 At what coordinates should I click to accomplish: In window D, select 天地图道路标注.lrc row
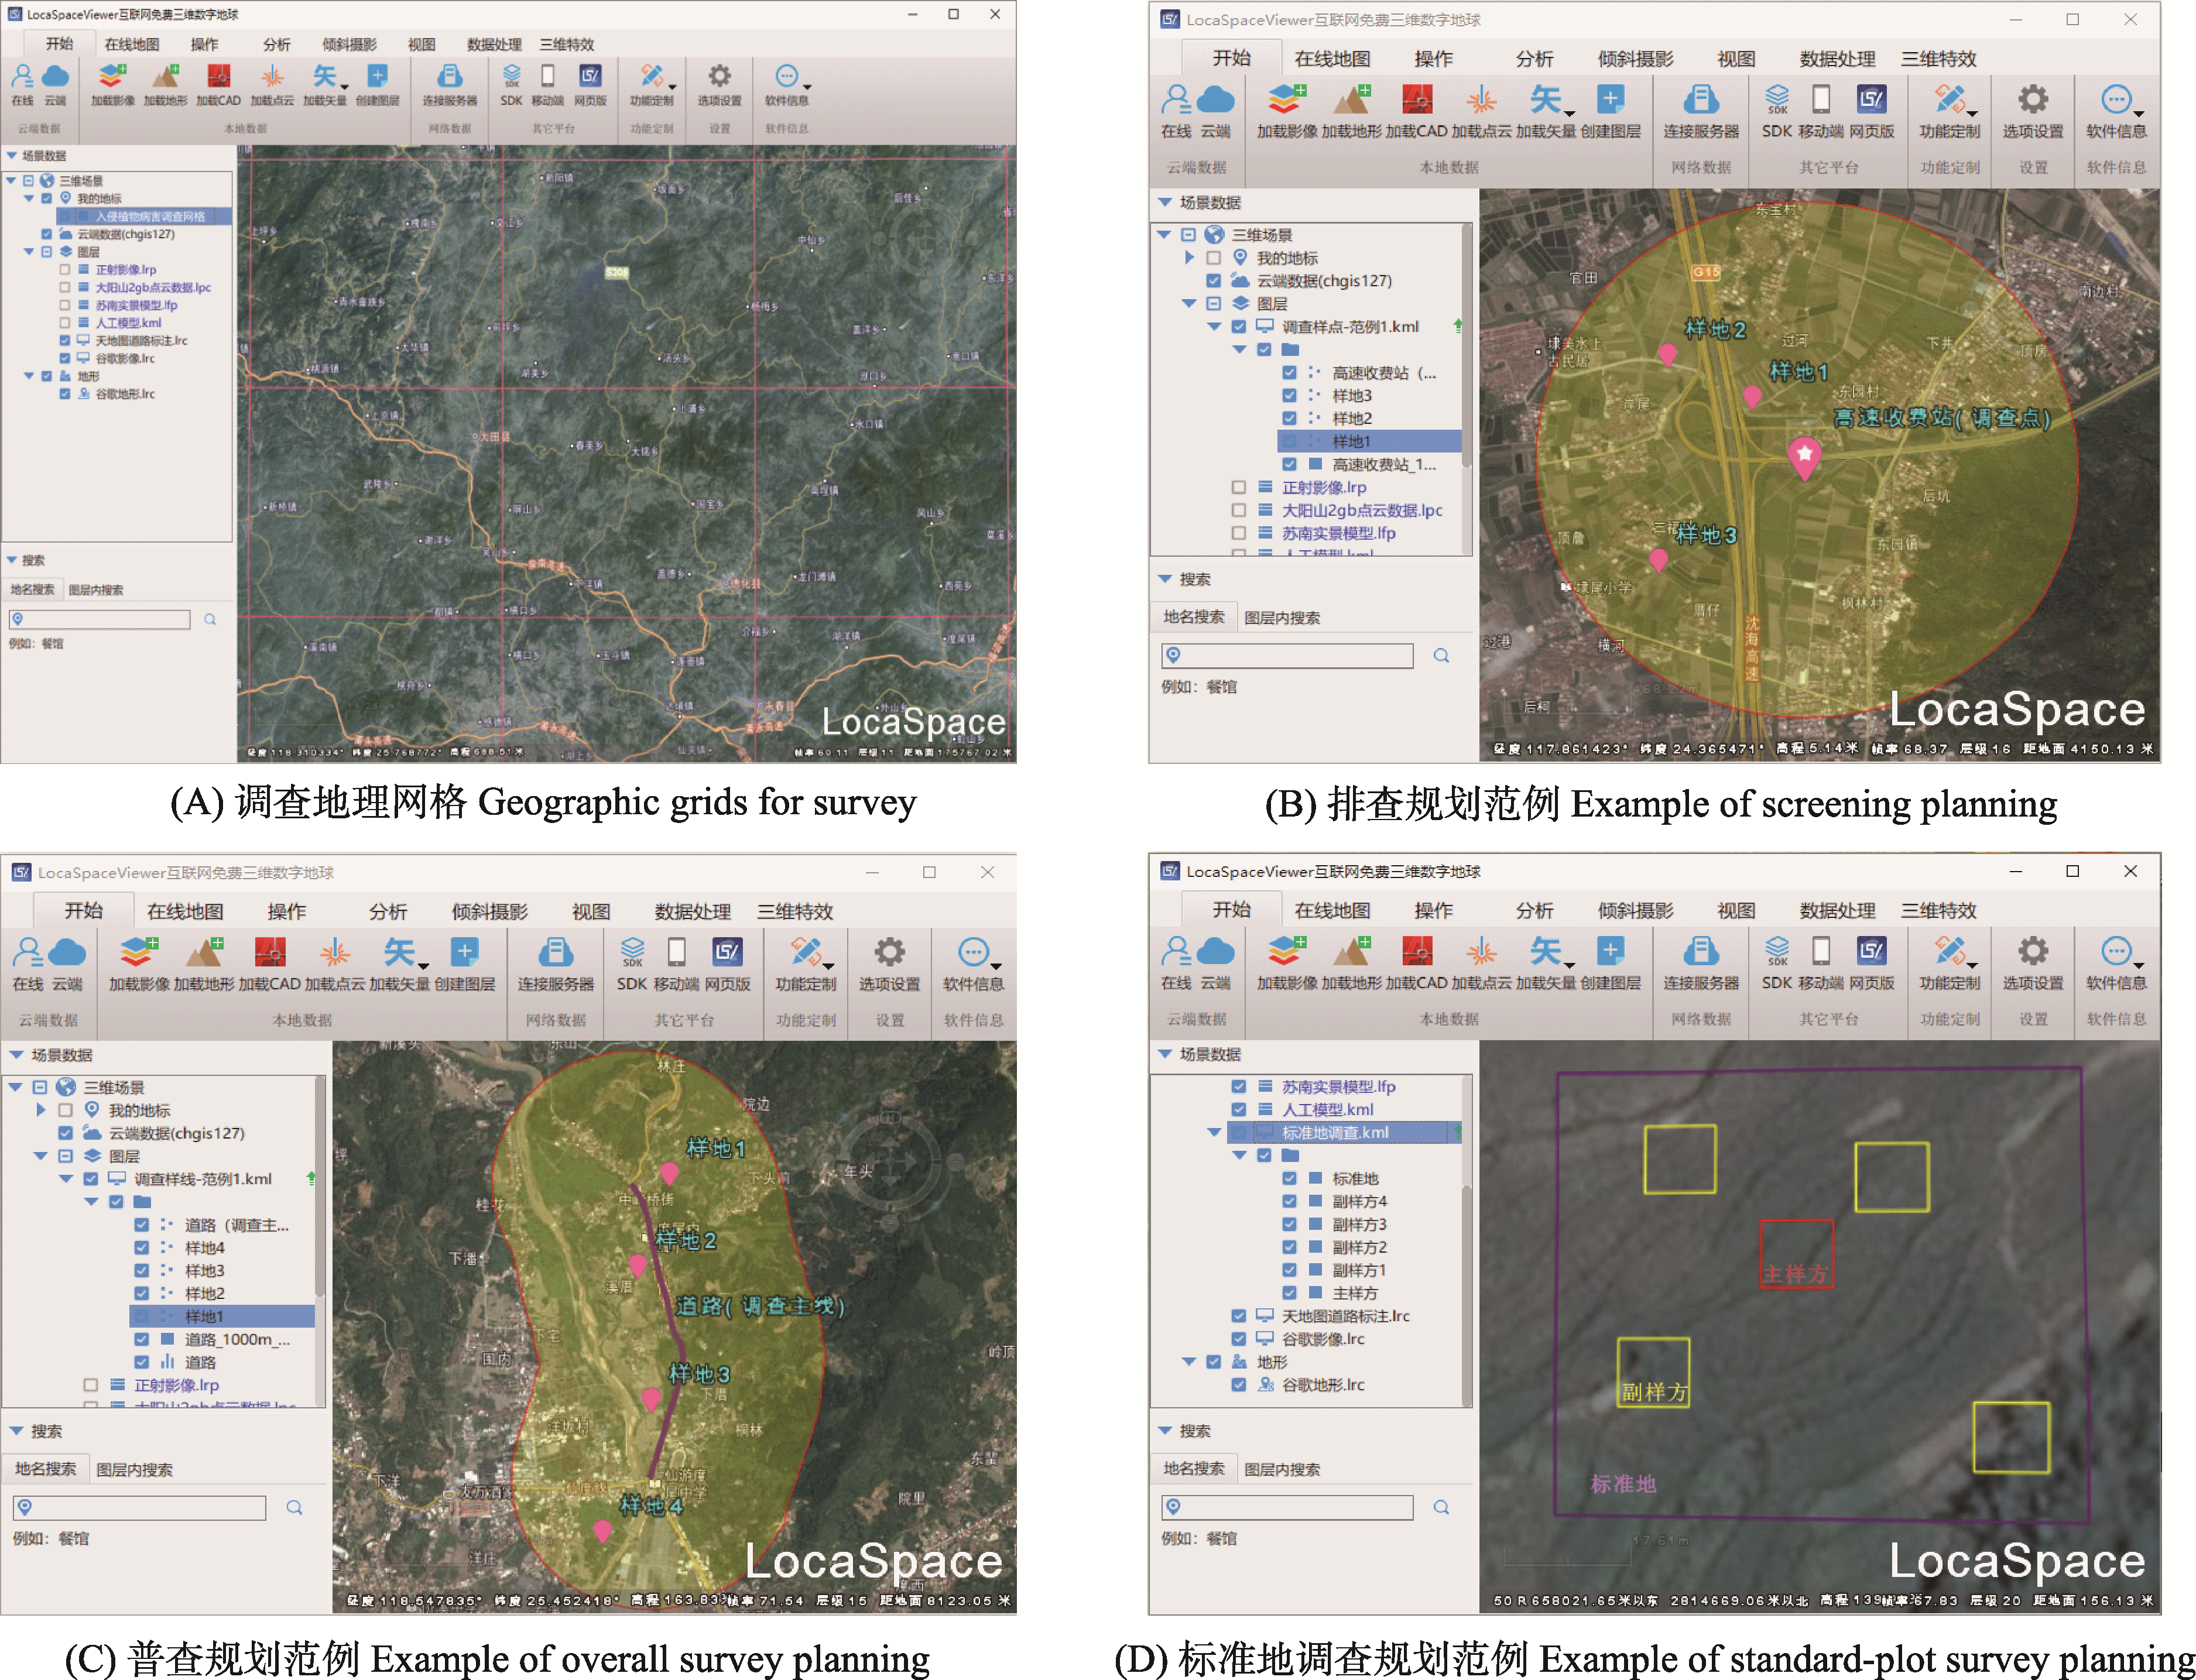tap(1345, 1316)
